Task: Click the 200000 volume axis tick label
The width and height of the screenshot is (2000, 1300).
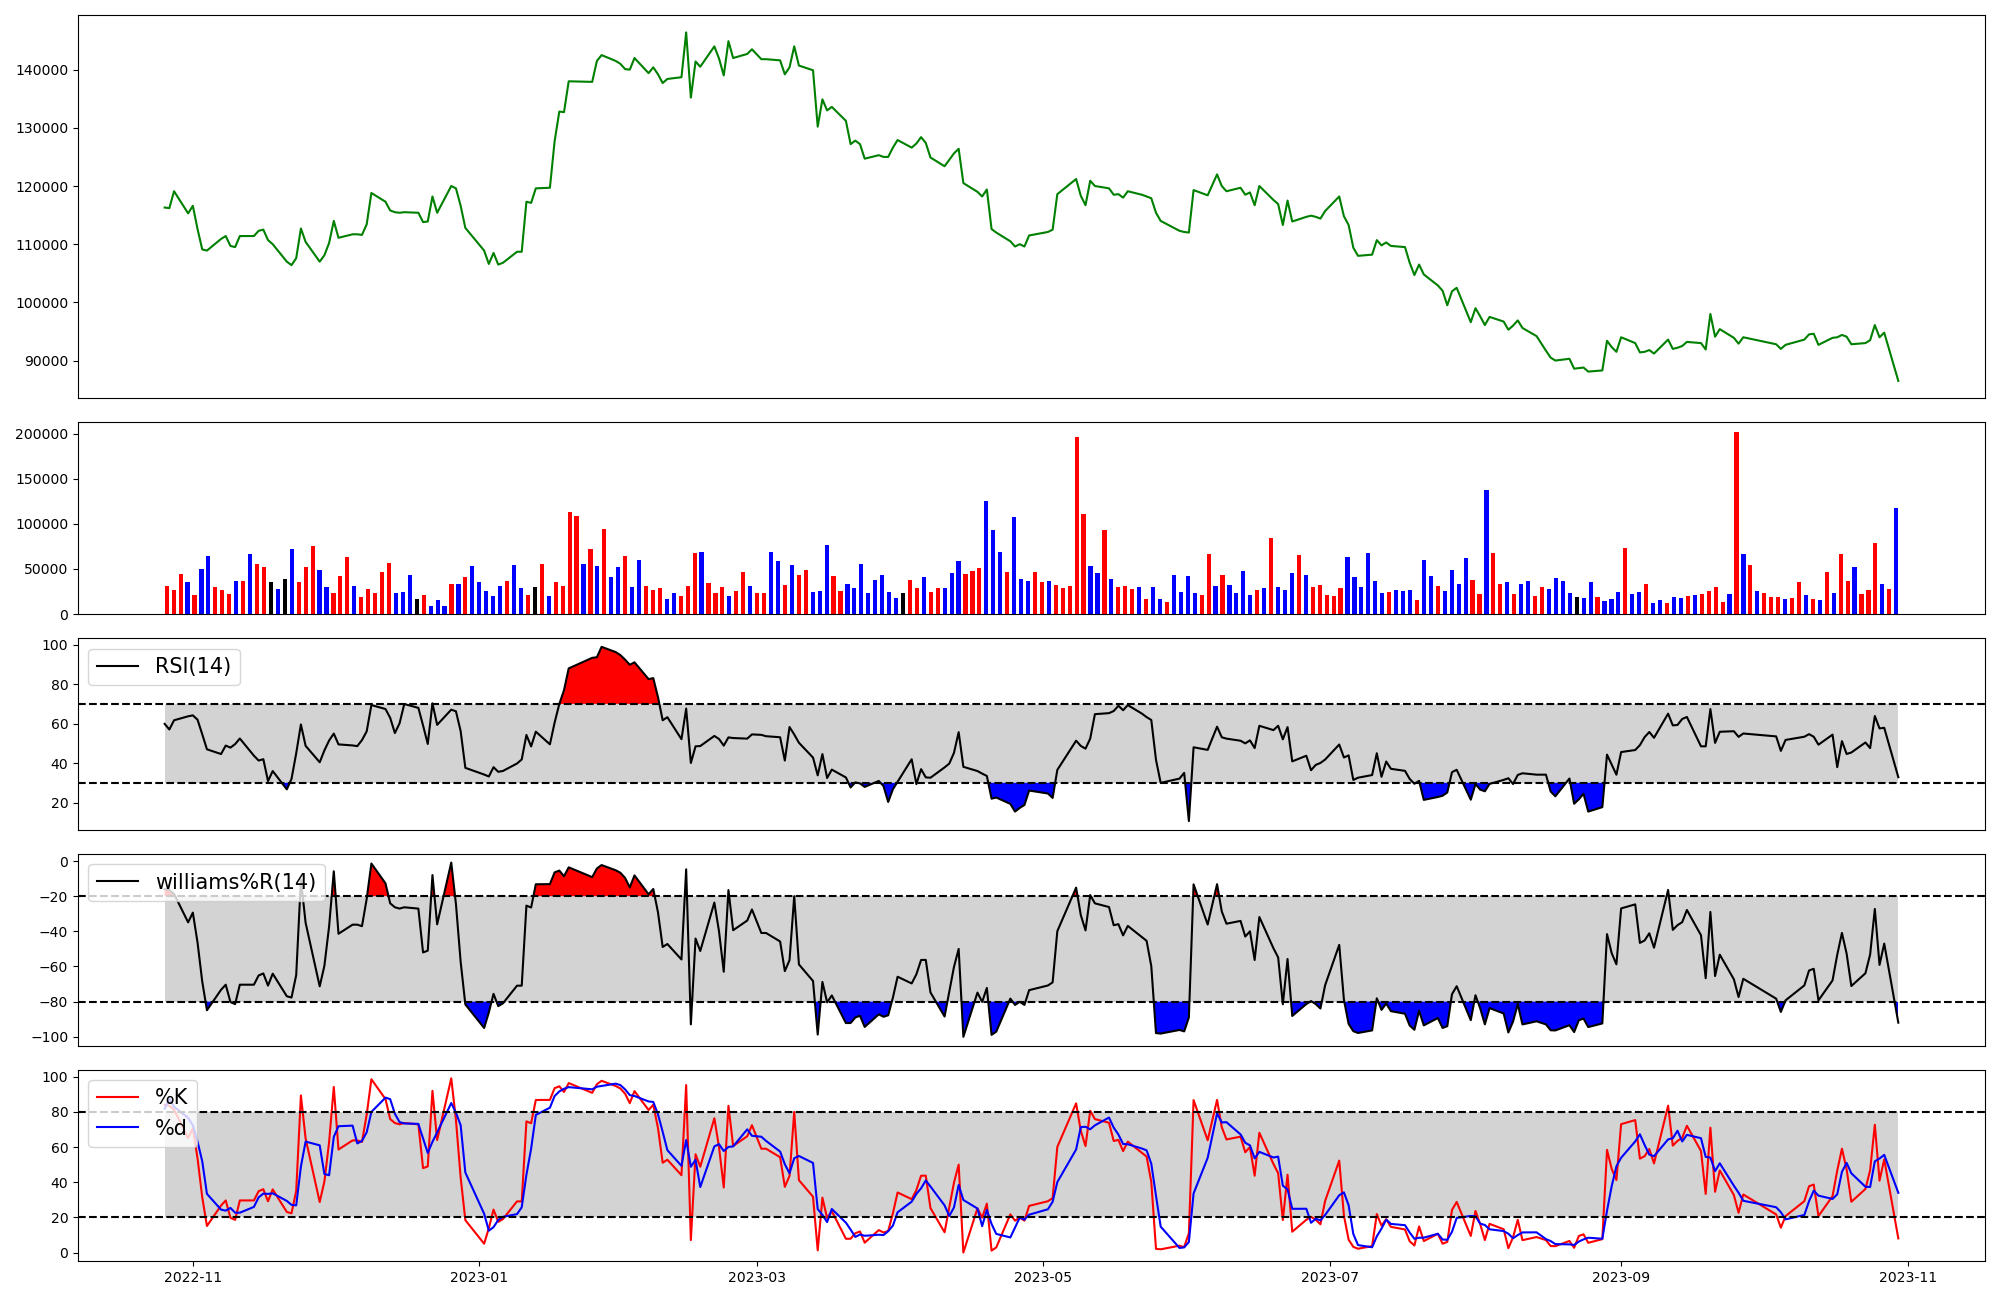Action: (41, 434)
